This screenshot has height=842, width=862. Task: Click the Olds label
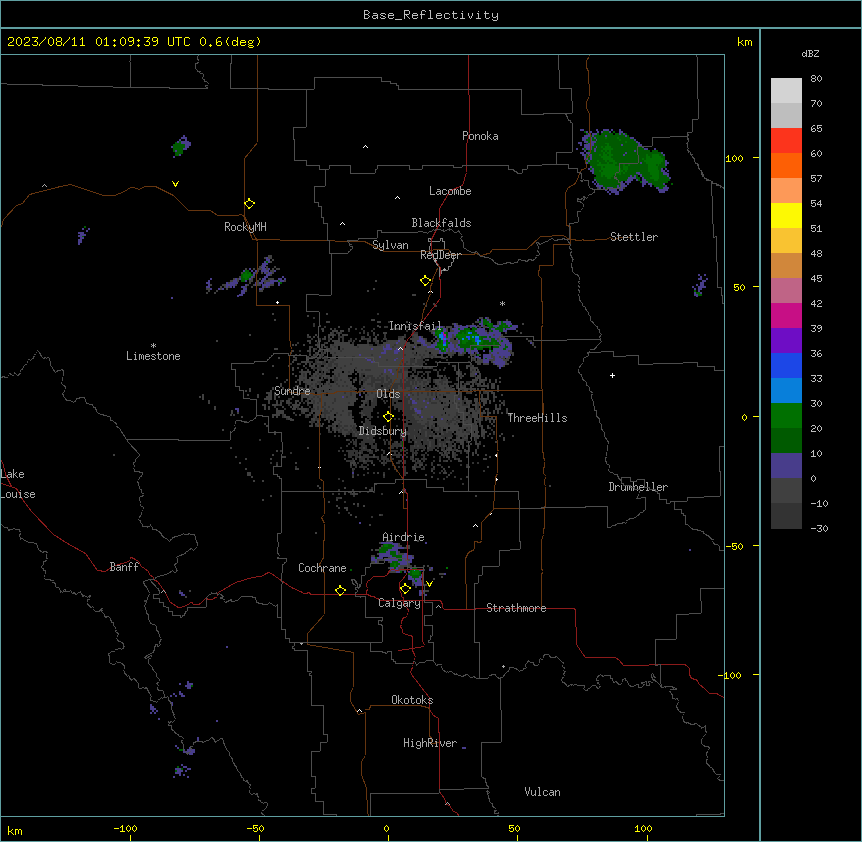tap(388, 394)
